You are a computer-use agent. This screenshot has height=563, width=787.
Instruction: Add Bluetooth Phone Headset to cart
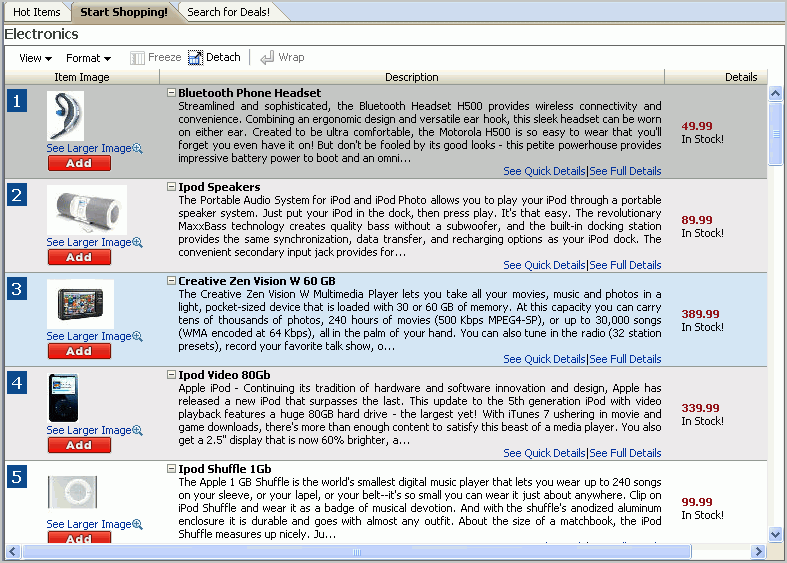[x=79, y=163]
